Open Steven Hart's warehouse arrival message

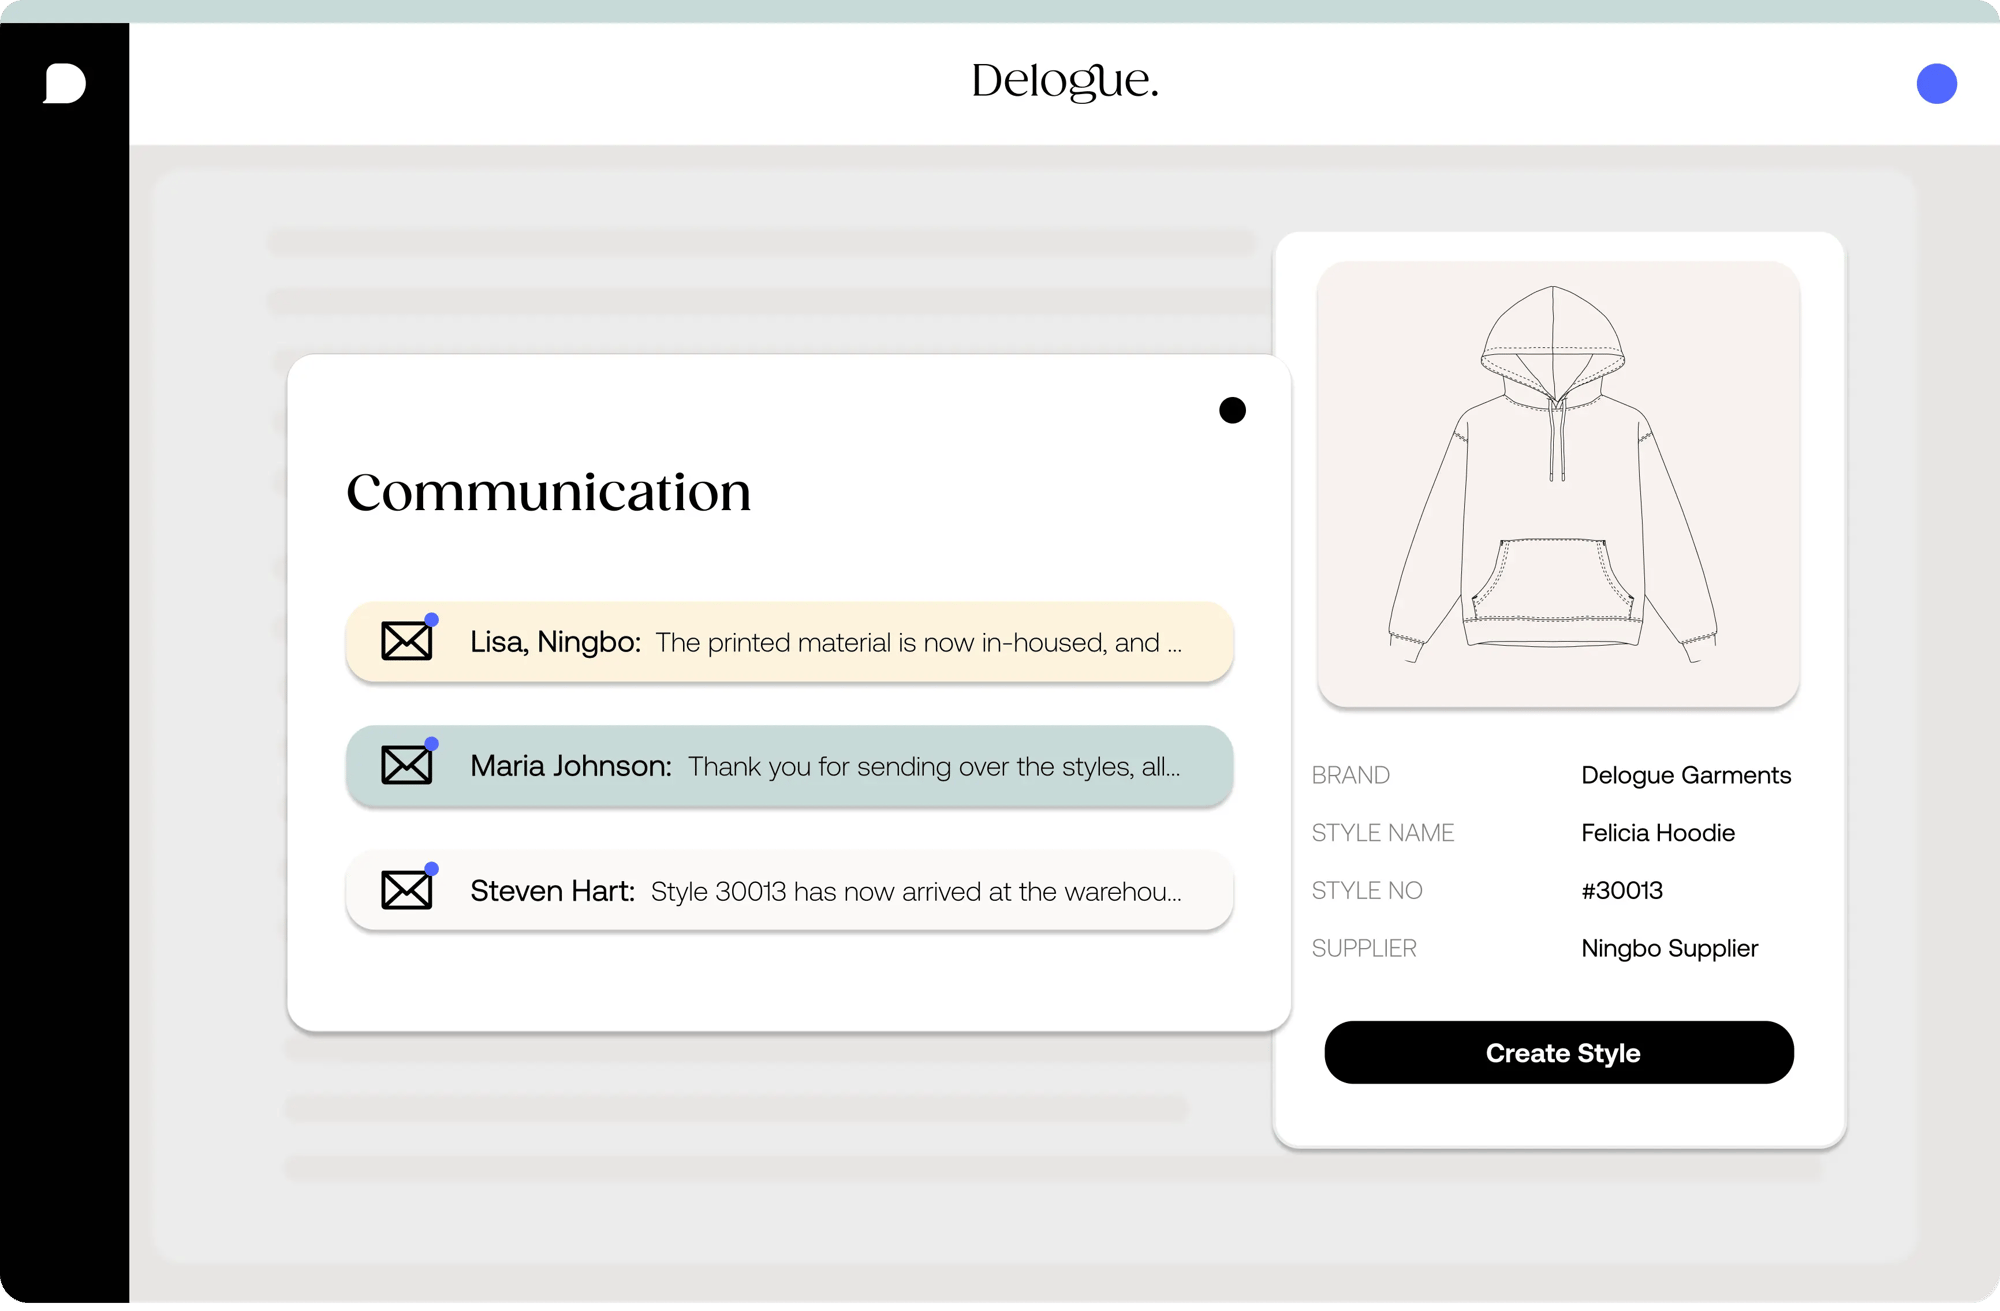point(825,891)
